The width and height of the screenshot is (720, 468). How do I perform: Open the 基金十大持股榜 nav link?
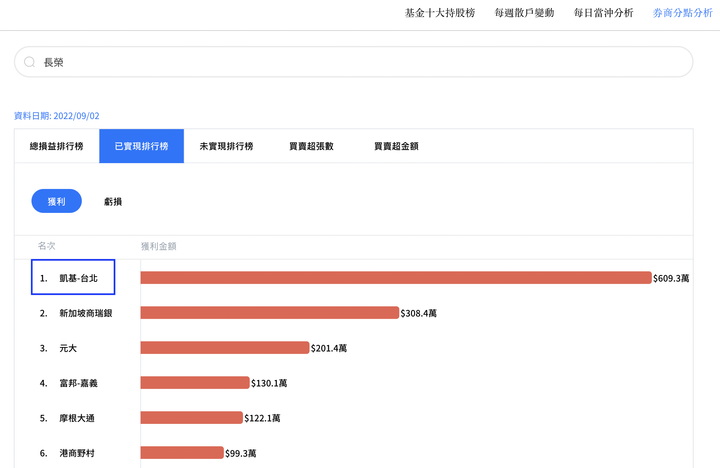[439, 13]
